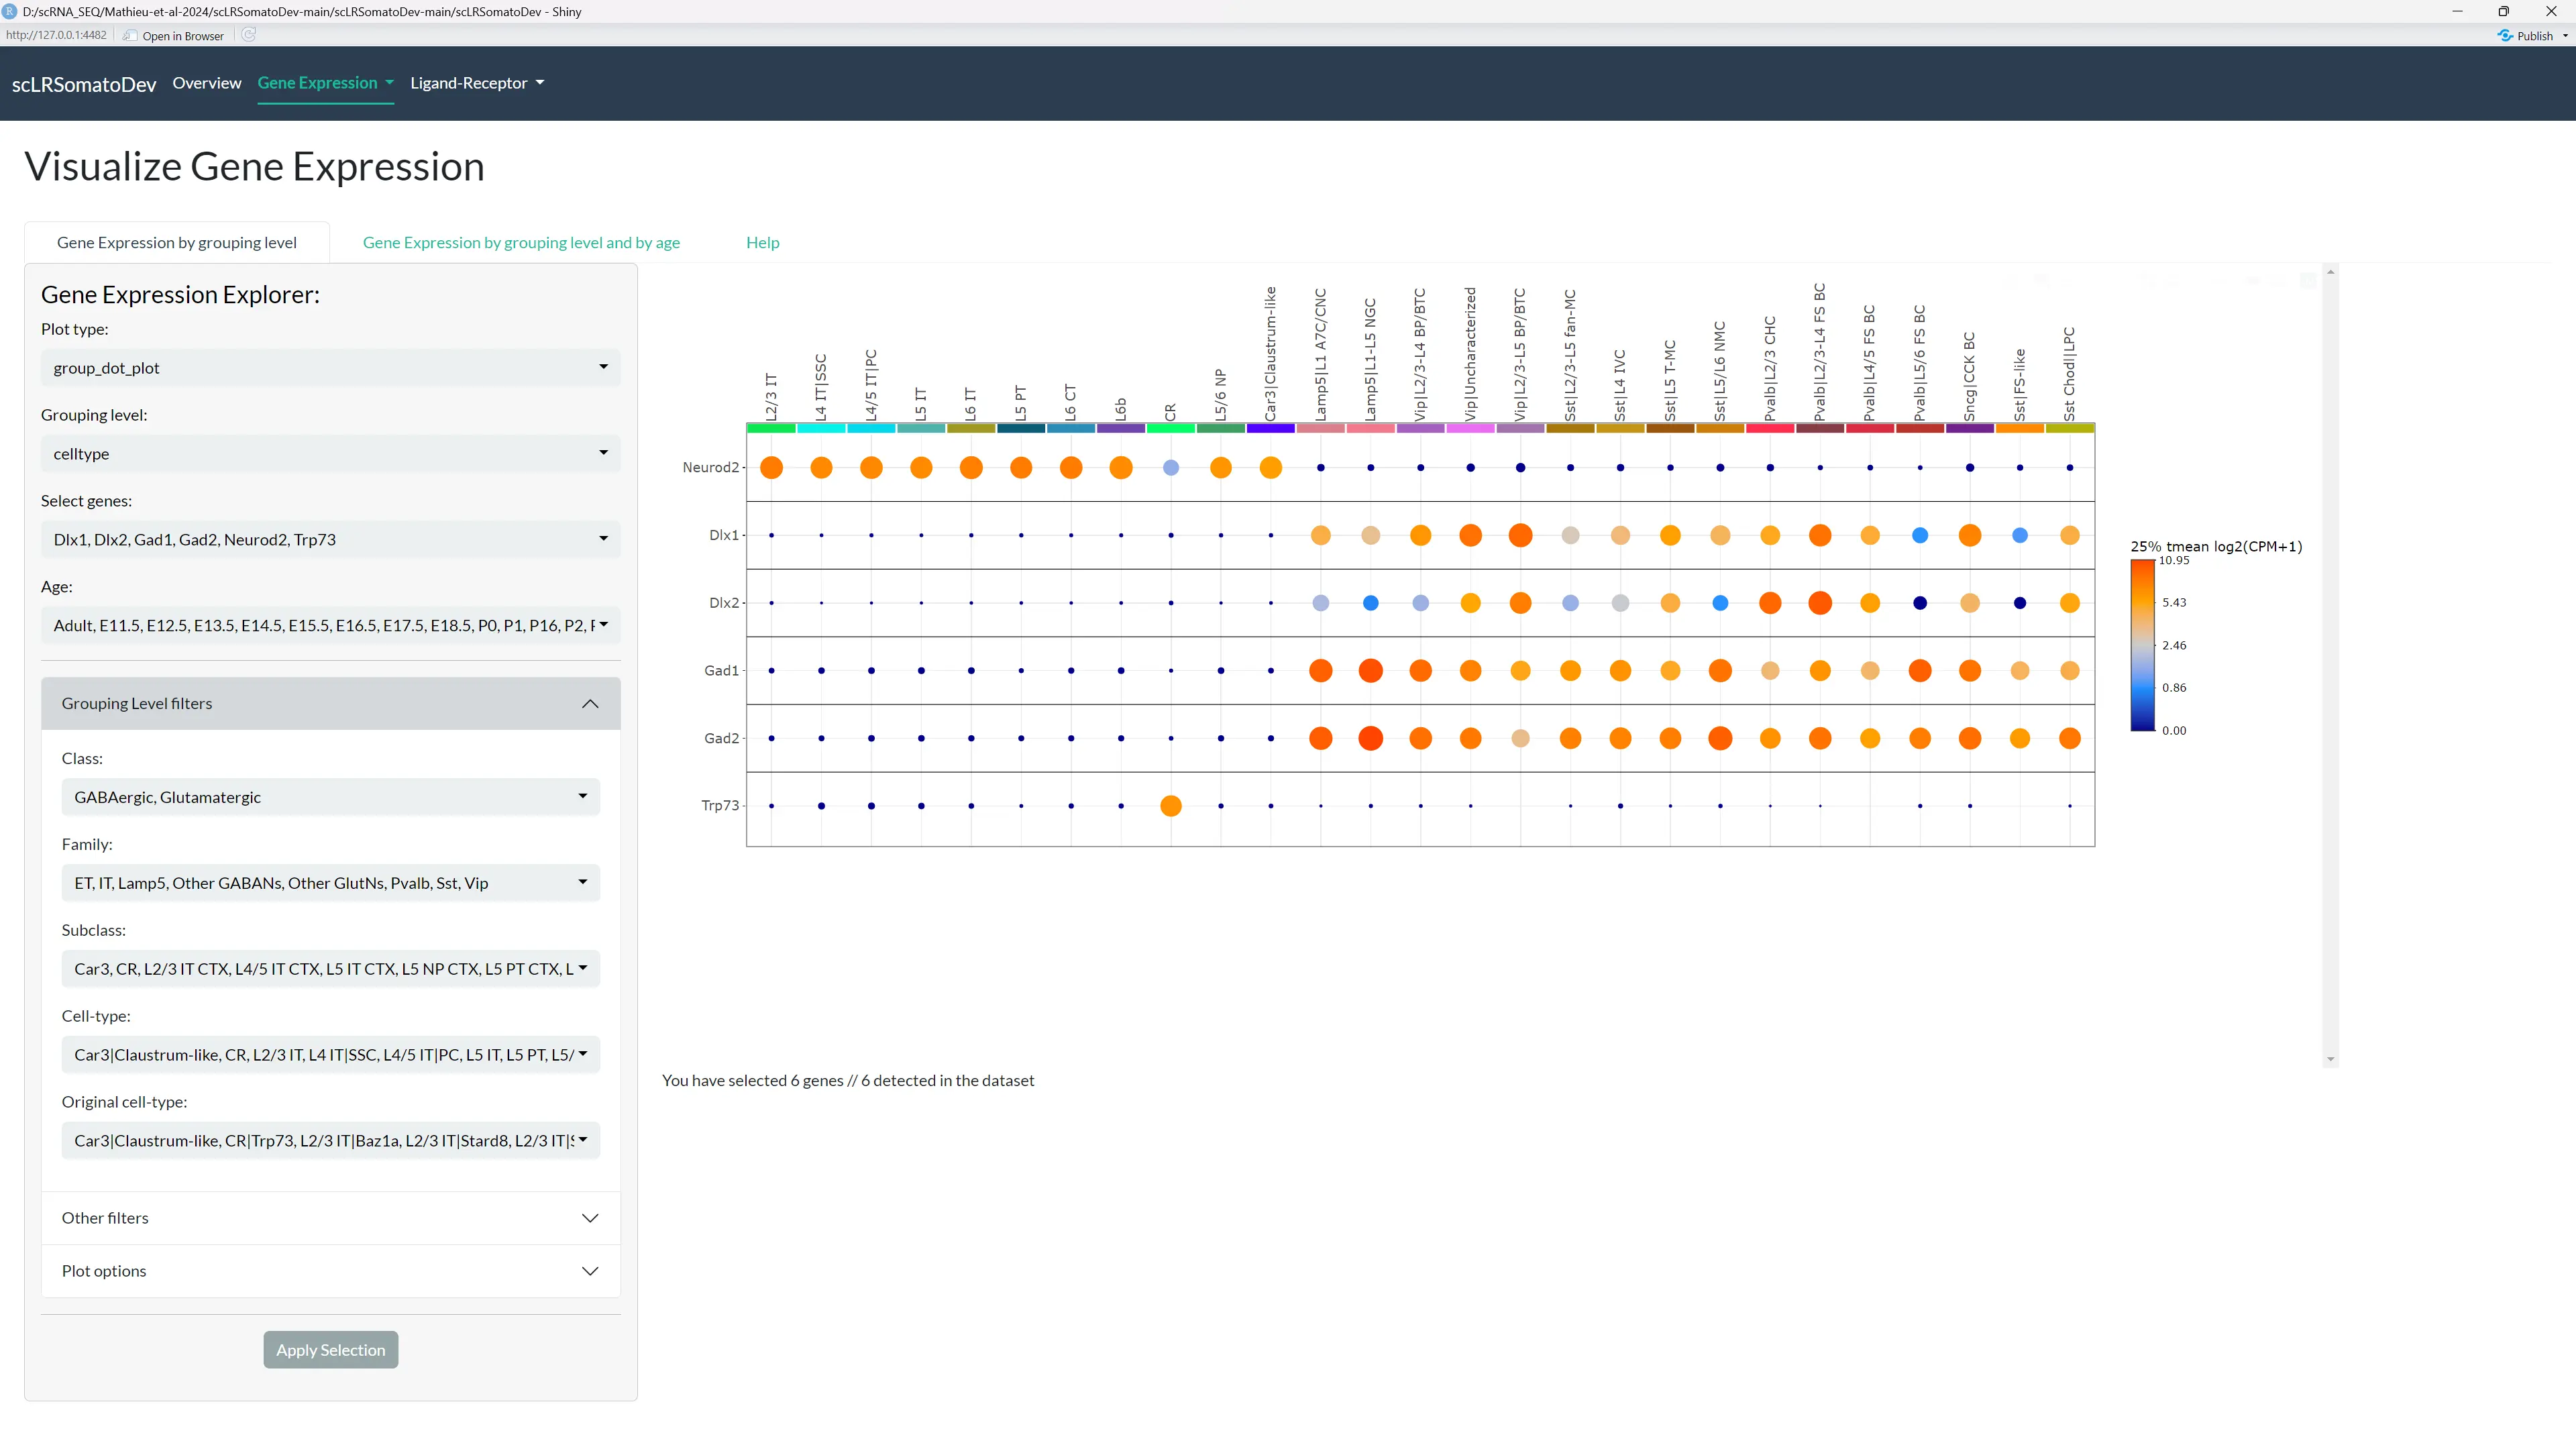
Task: Open the Help tab
Action: coord(762,242)
